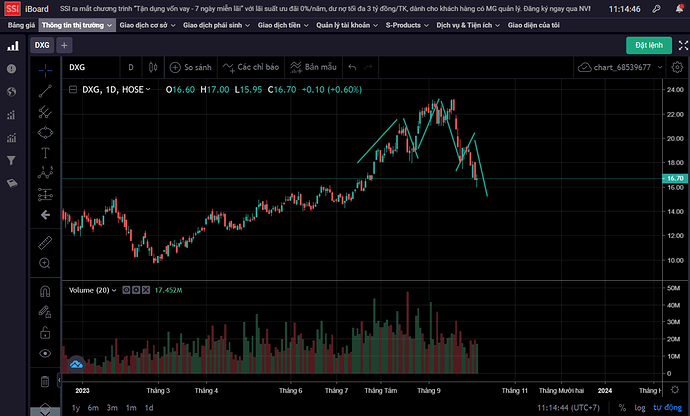Open Giao dịch cơ sở menu
Image resolution: width=690 pixels, height=416 pixels.
pos(147,26)
